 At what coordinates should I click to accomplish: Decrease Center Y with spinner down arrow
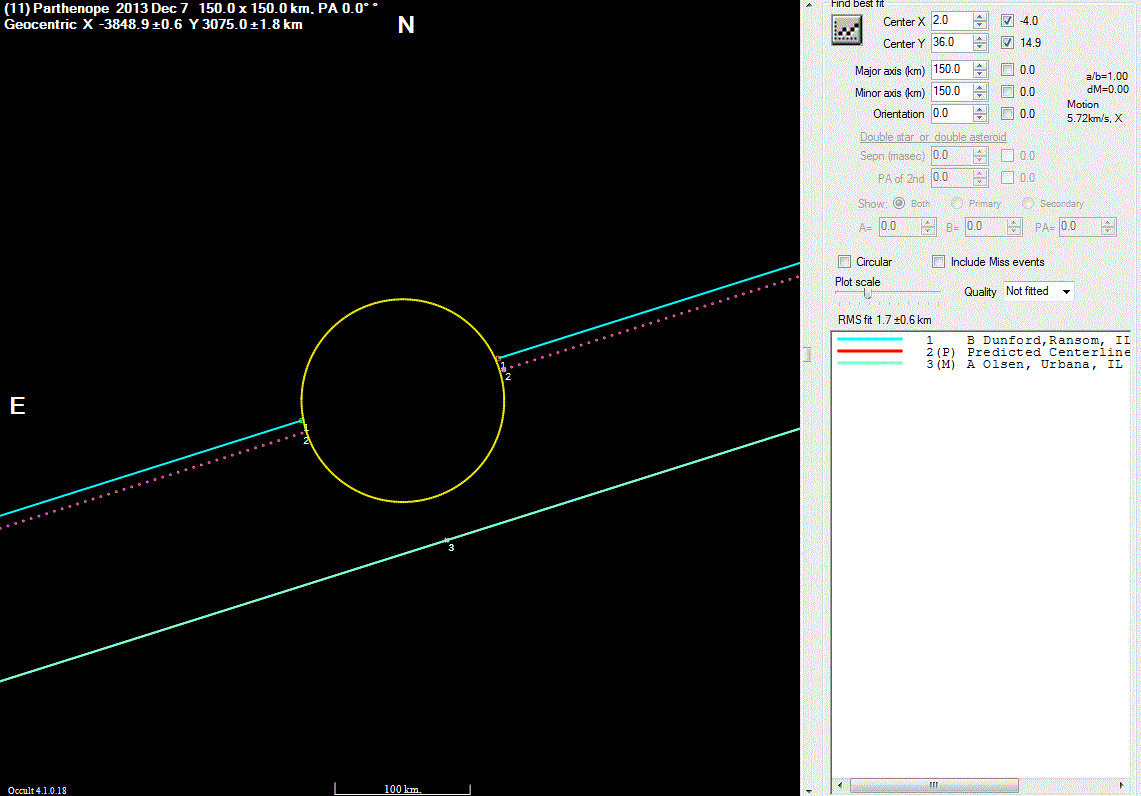[x=980, y=47]
